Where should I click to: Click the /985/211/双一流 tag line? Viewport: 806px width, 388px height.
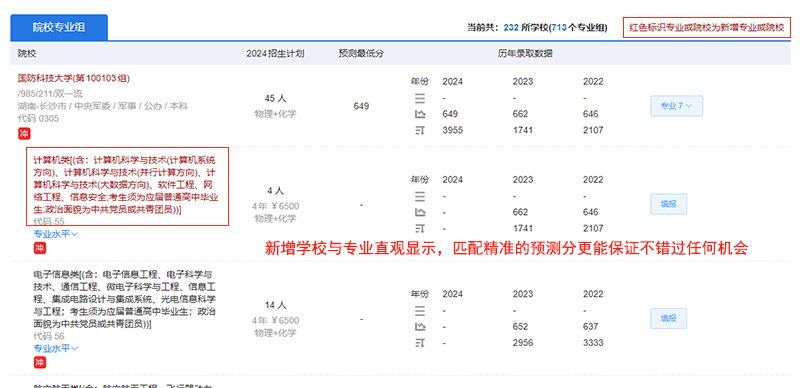pos(50,94)
